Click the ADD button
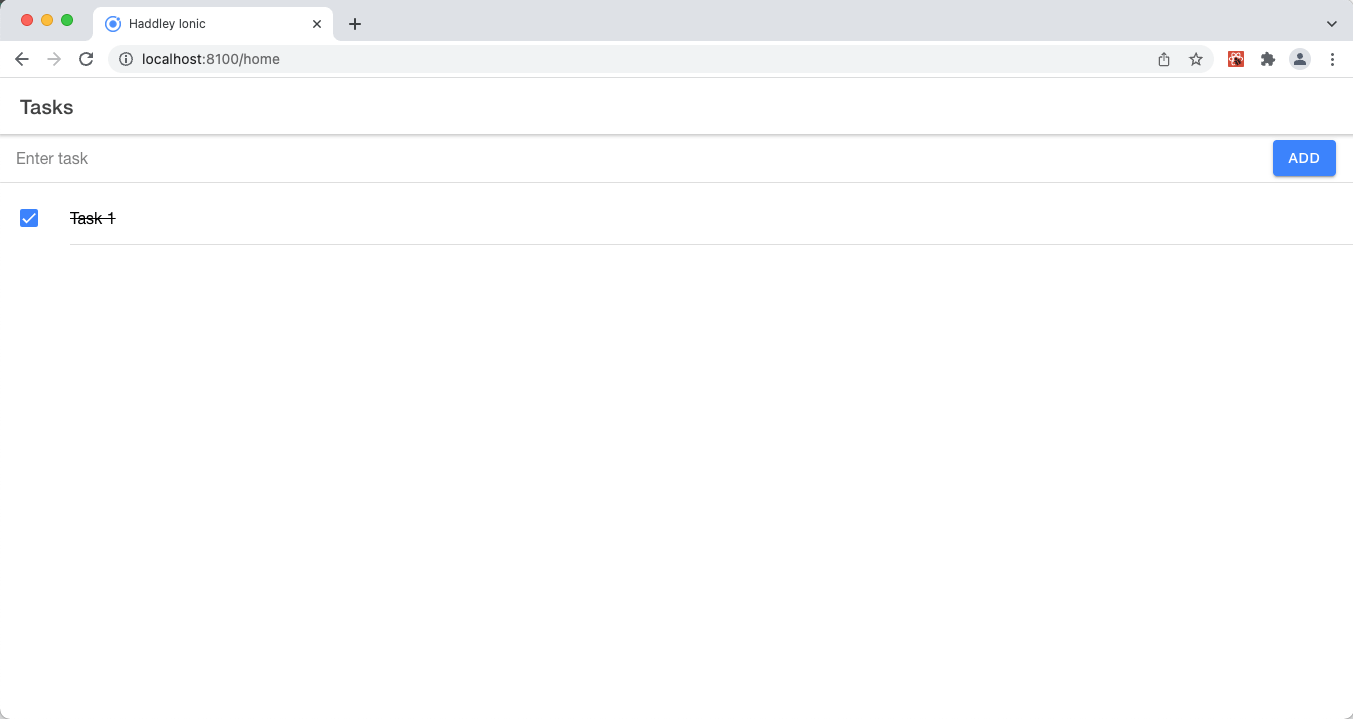The width and height of the screenshot is (1353, 719). (x=1304, y=158)
